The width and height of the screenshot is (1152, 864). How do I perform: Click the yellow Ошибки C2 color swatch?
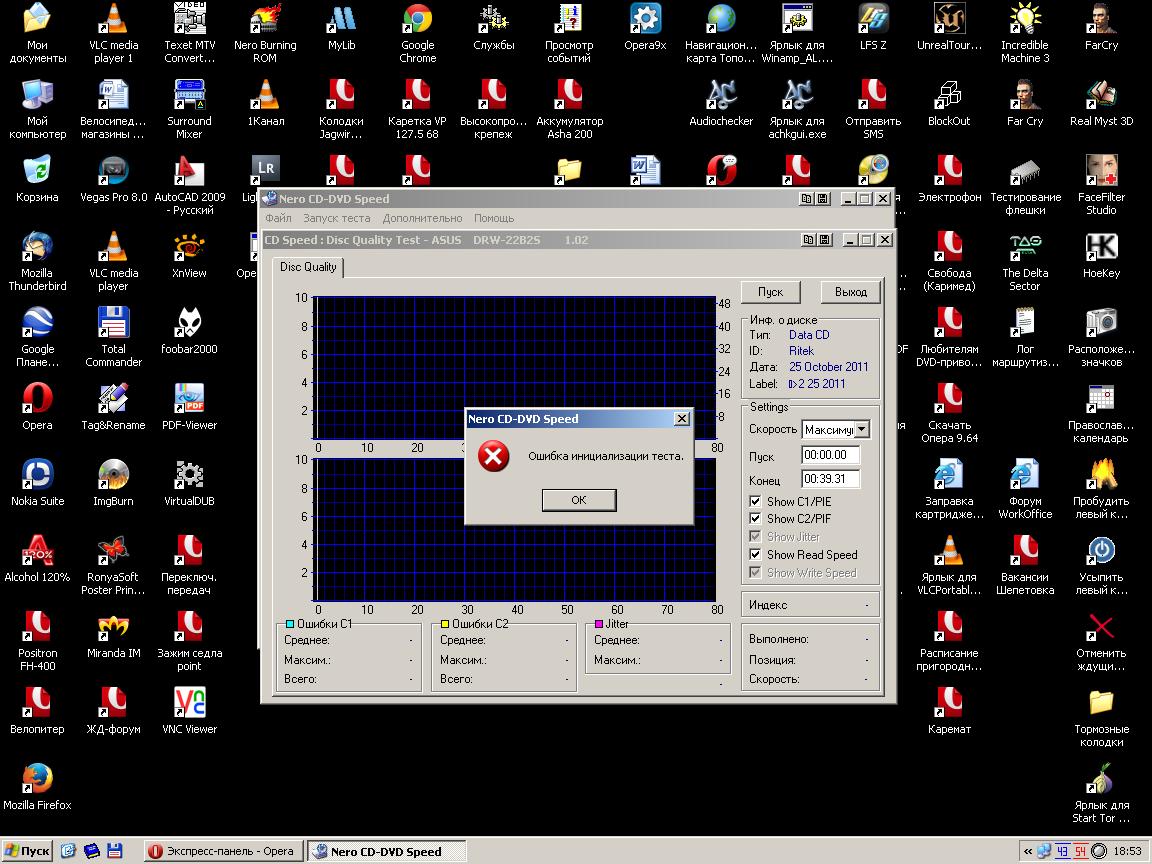coord(444,624)
